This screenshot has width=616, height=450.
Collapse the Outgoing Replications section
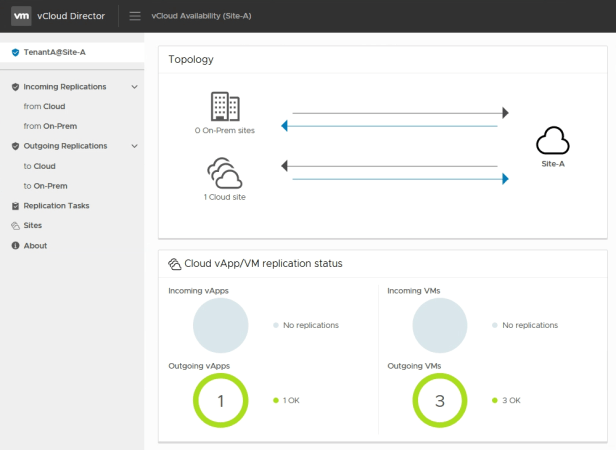134,146
